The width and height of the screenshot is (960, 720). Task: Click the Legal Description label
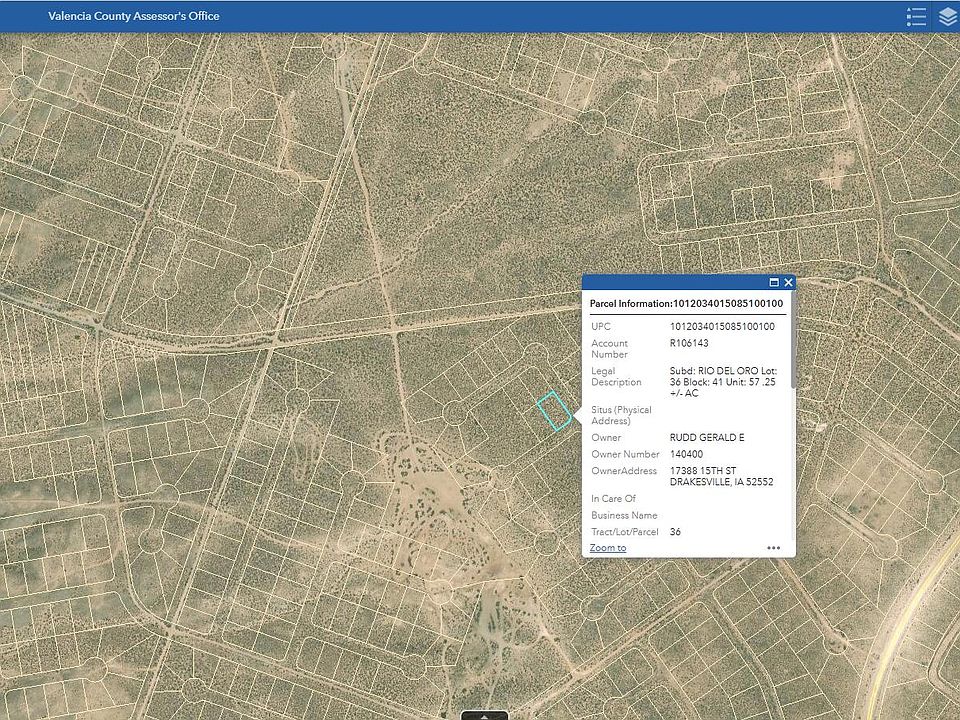(x=616, y=377)
